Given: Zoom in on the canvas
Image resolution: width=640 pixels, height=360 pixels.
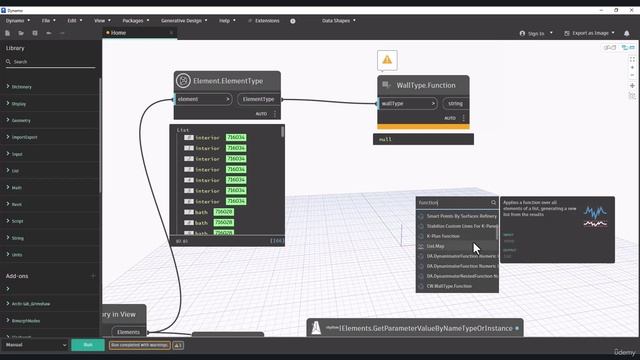Looking at the screenshot, I should tap(632, 67).
